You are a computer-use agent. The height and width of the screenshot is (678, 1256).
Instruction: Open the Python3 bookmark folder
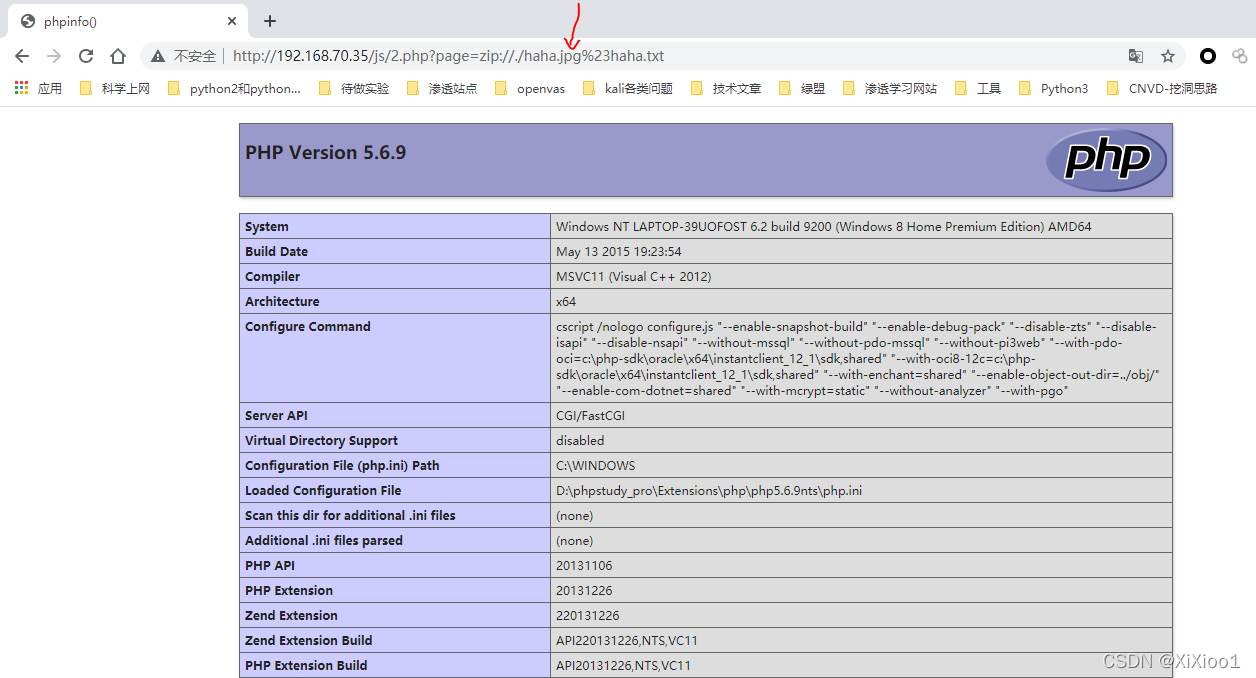click(1053, 88)
